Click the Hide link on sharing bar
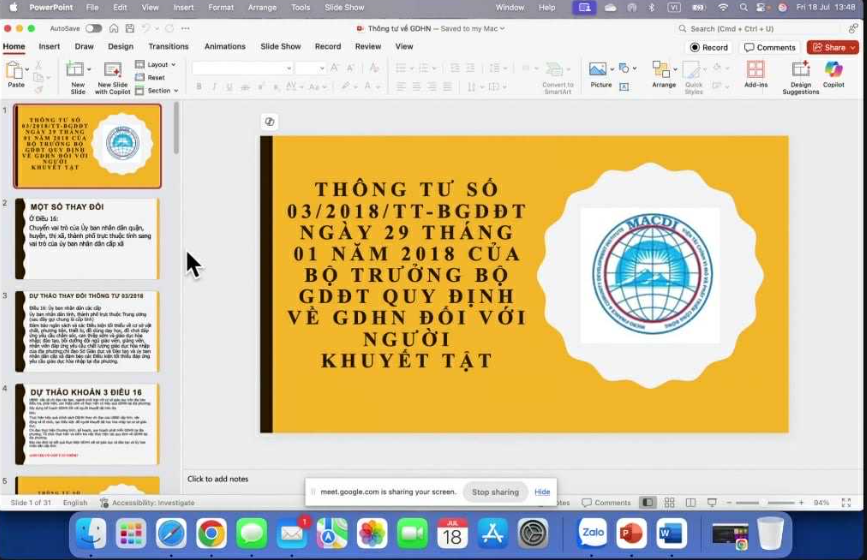Image resolution: width=867 pixels, height=560 pixels. click(x=542, y=492)
